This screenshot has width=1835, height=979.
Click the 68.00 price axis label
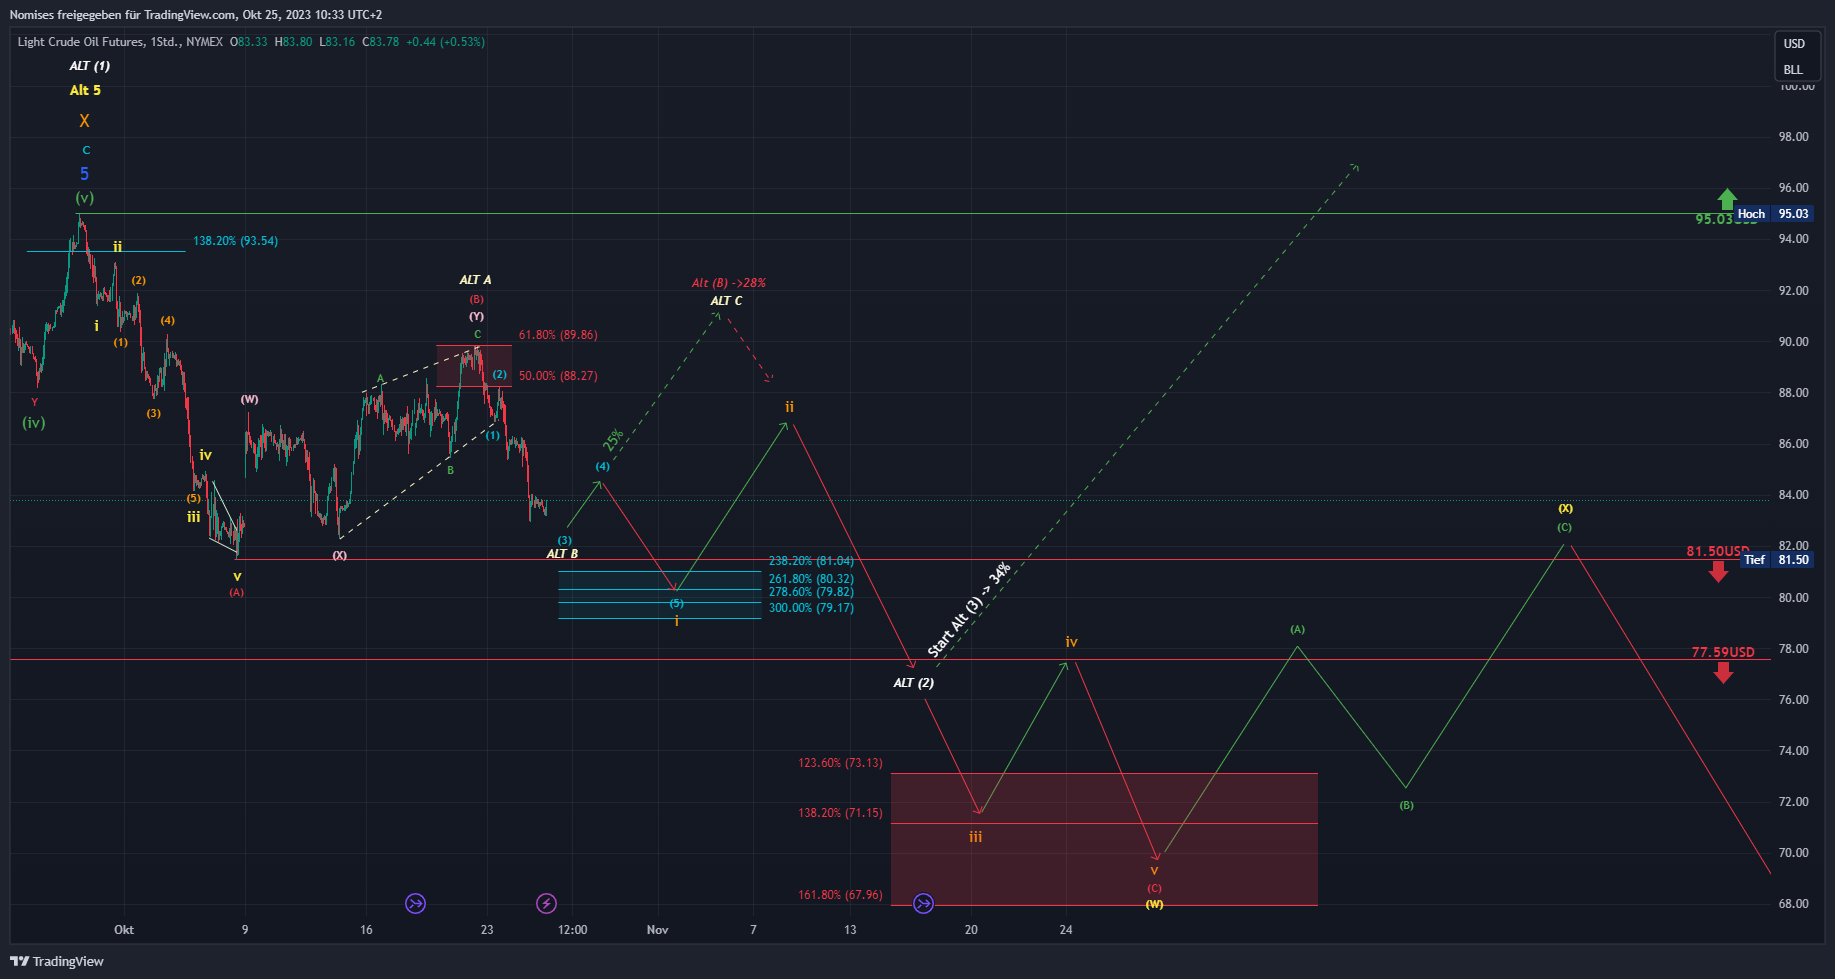[x=1793, y=904]
